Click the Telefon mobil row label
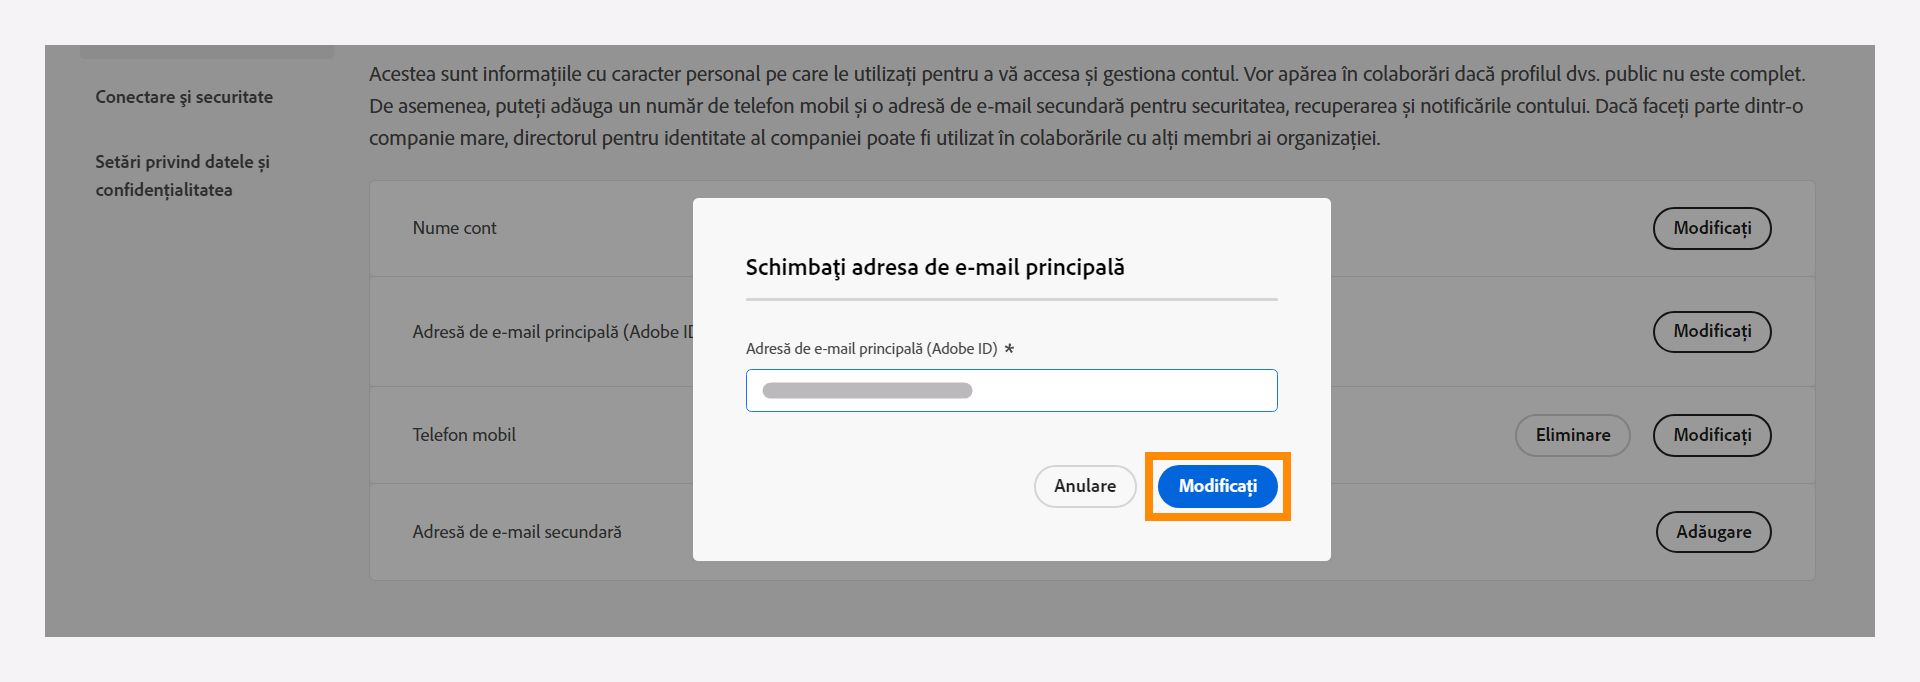 [465, 435]
